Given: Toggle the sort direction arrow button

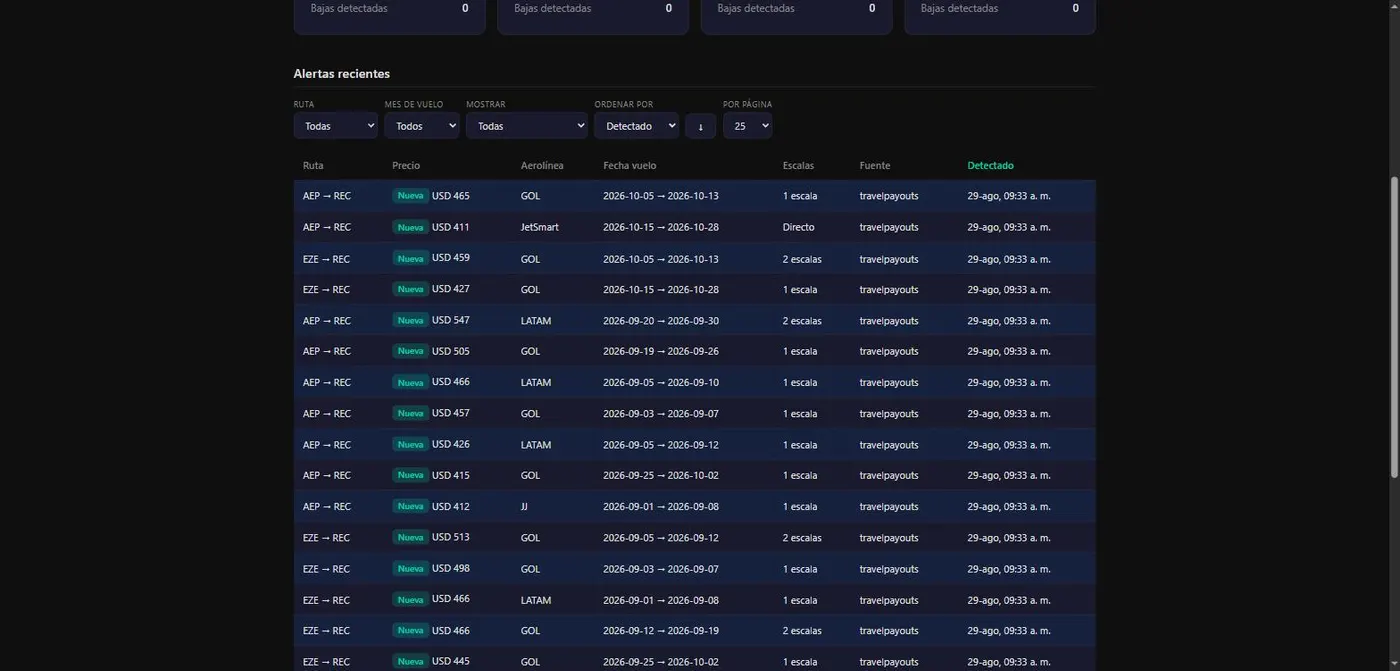Looking at the screenshot, I should click(701, 126).
